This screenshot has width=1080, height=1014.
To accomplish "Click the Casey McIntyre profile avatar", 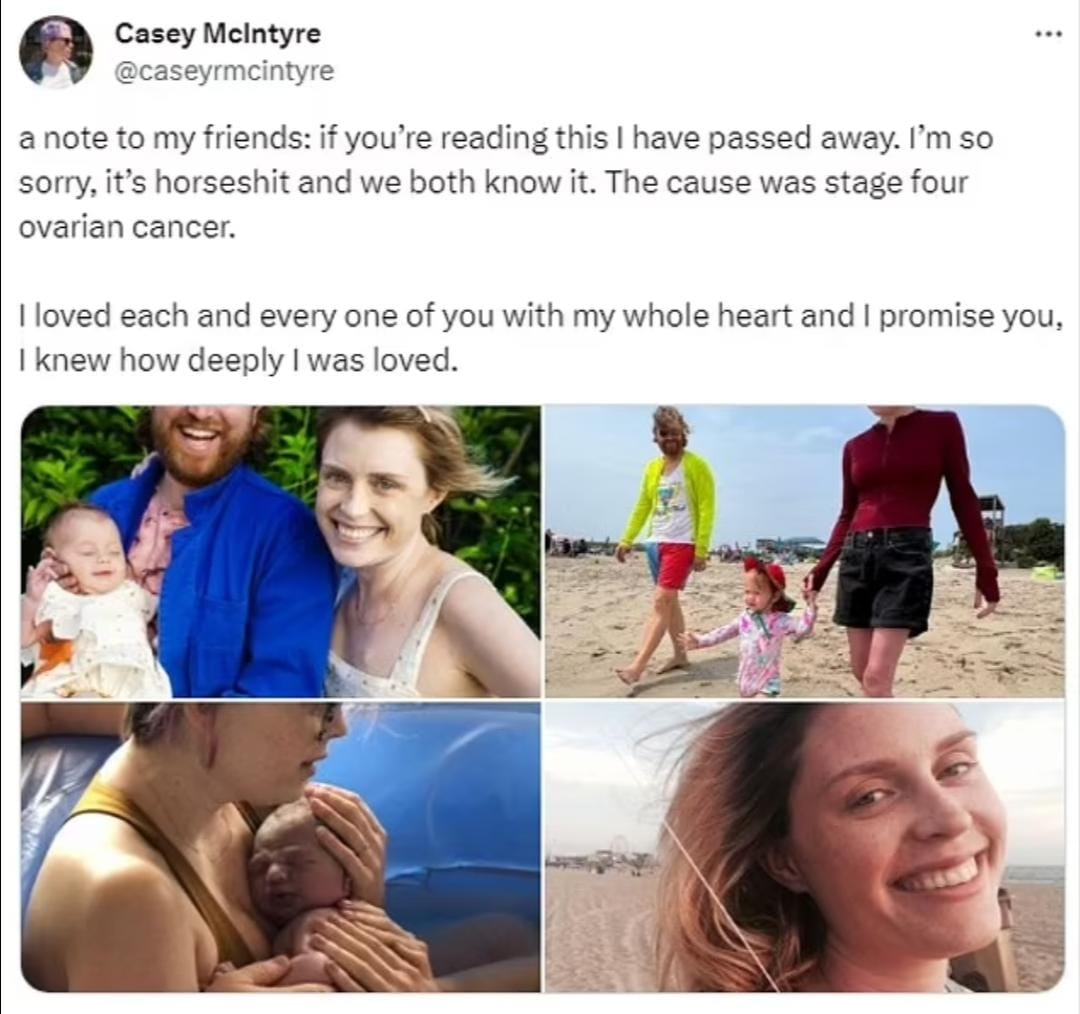I will coord(56,52).
